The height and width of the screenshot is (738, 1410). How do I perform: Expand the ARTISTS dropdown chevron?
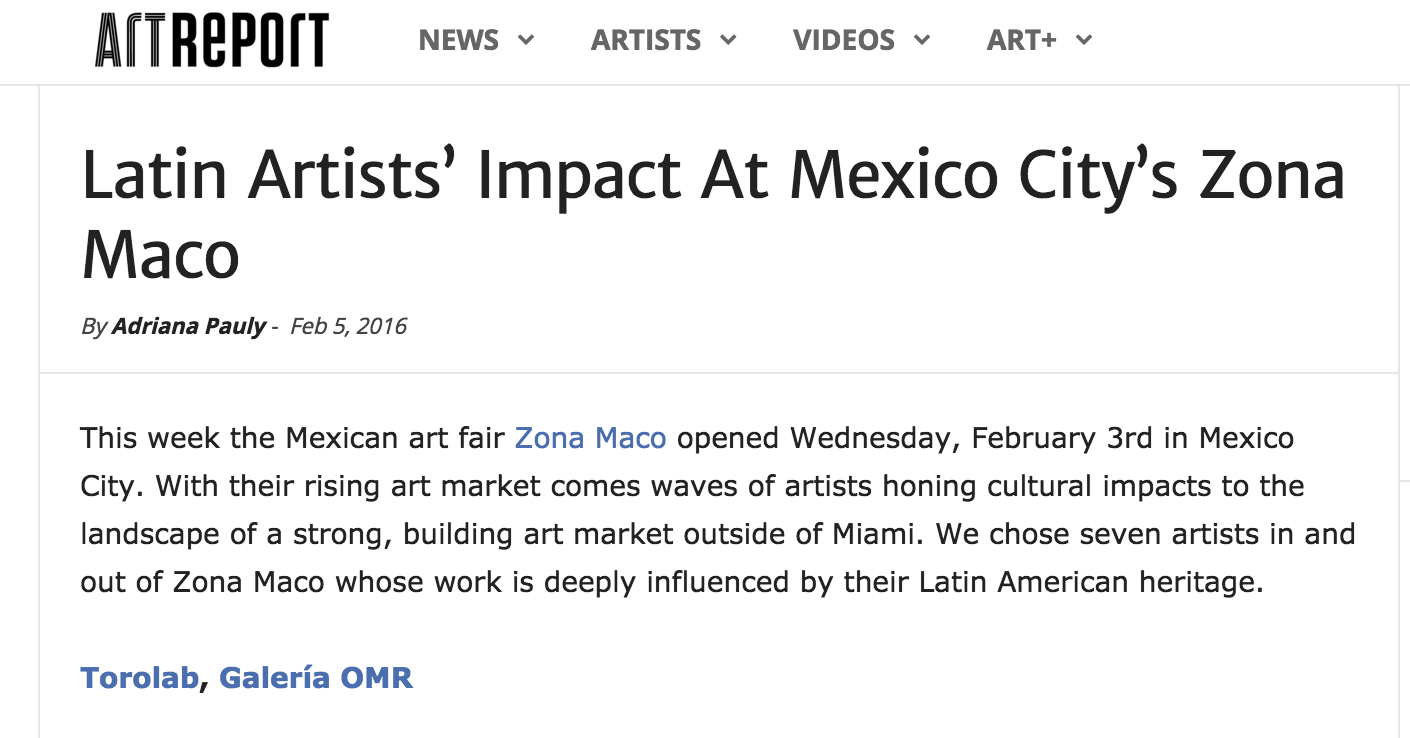coord(728,41)
